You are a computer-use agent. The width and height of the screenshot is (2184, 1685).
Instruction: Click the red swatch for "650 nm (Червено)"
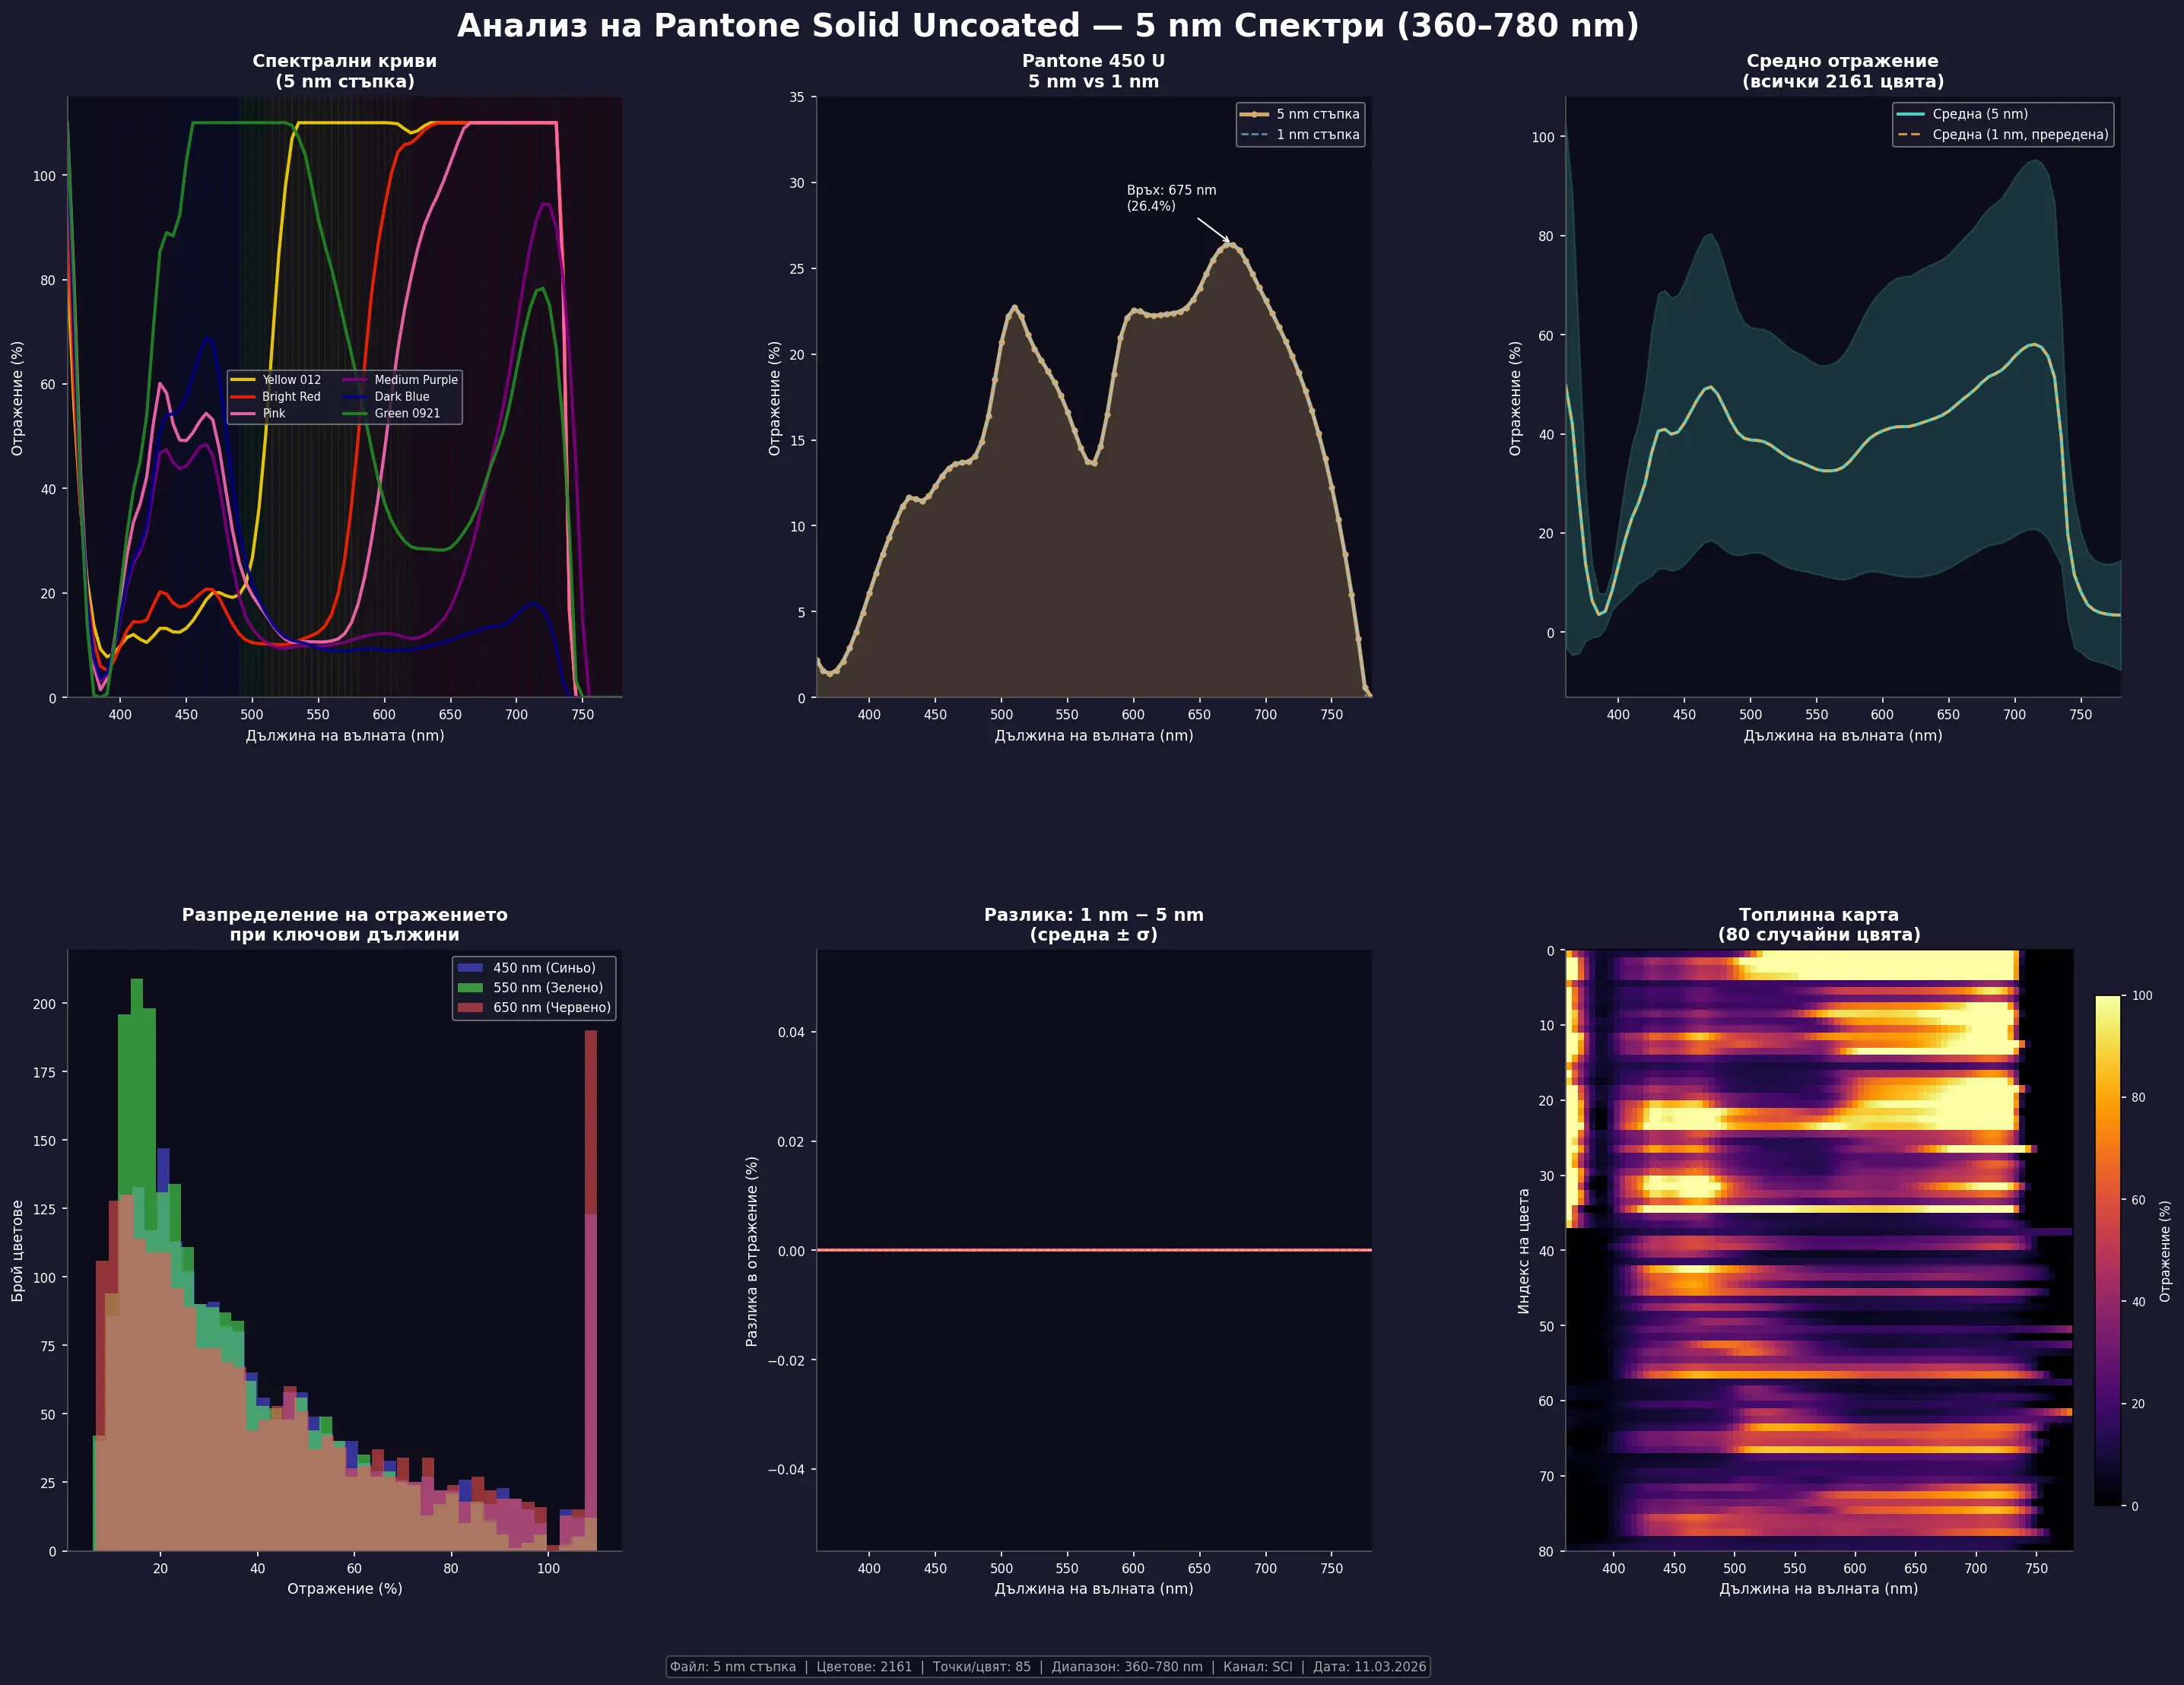point(470,1008)
